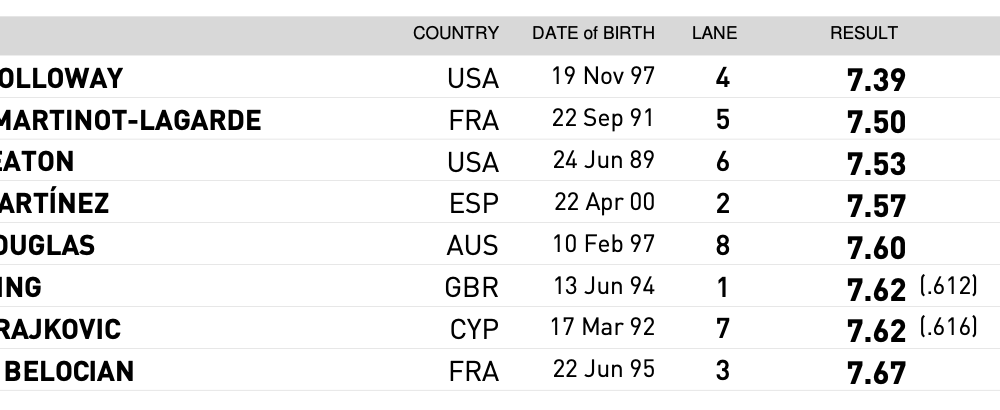Click the EATON athlete name
This screenshot has height=410, width=1000.
tap(37, 162)
